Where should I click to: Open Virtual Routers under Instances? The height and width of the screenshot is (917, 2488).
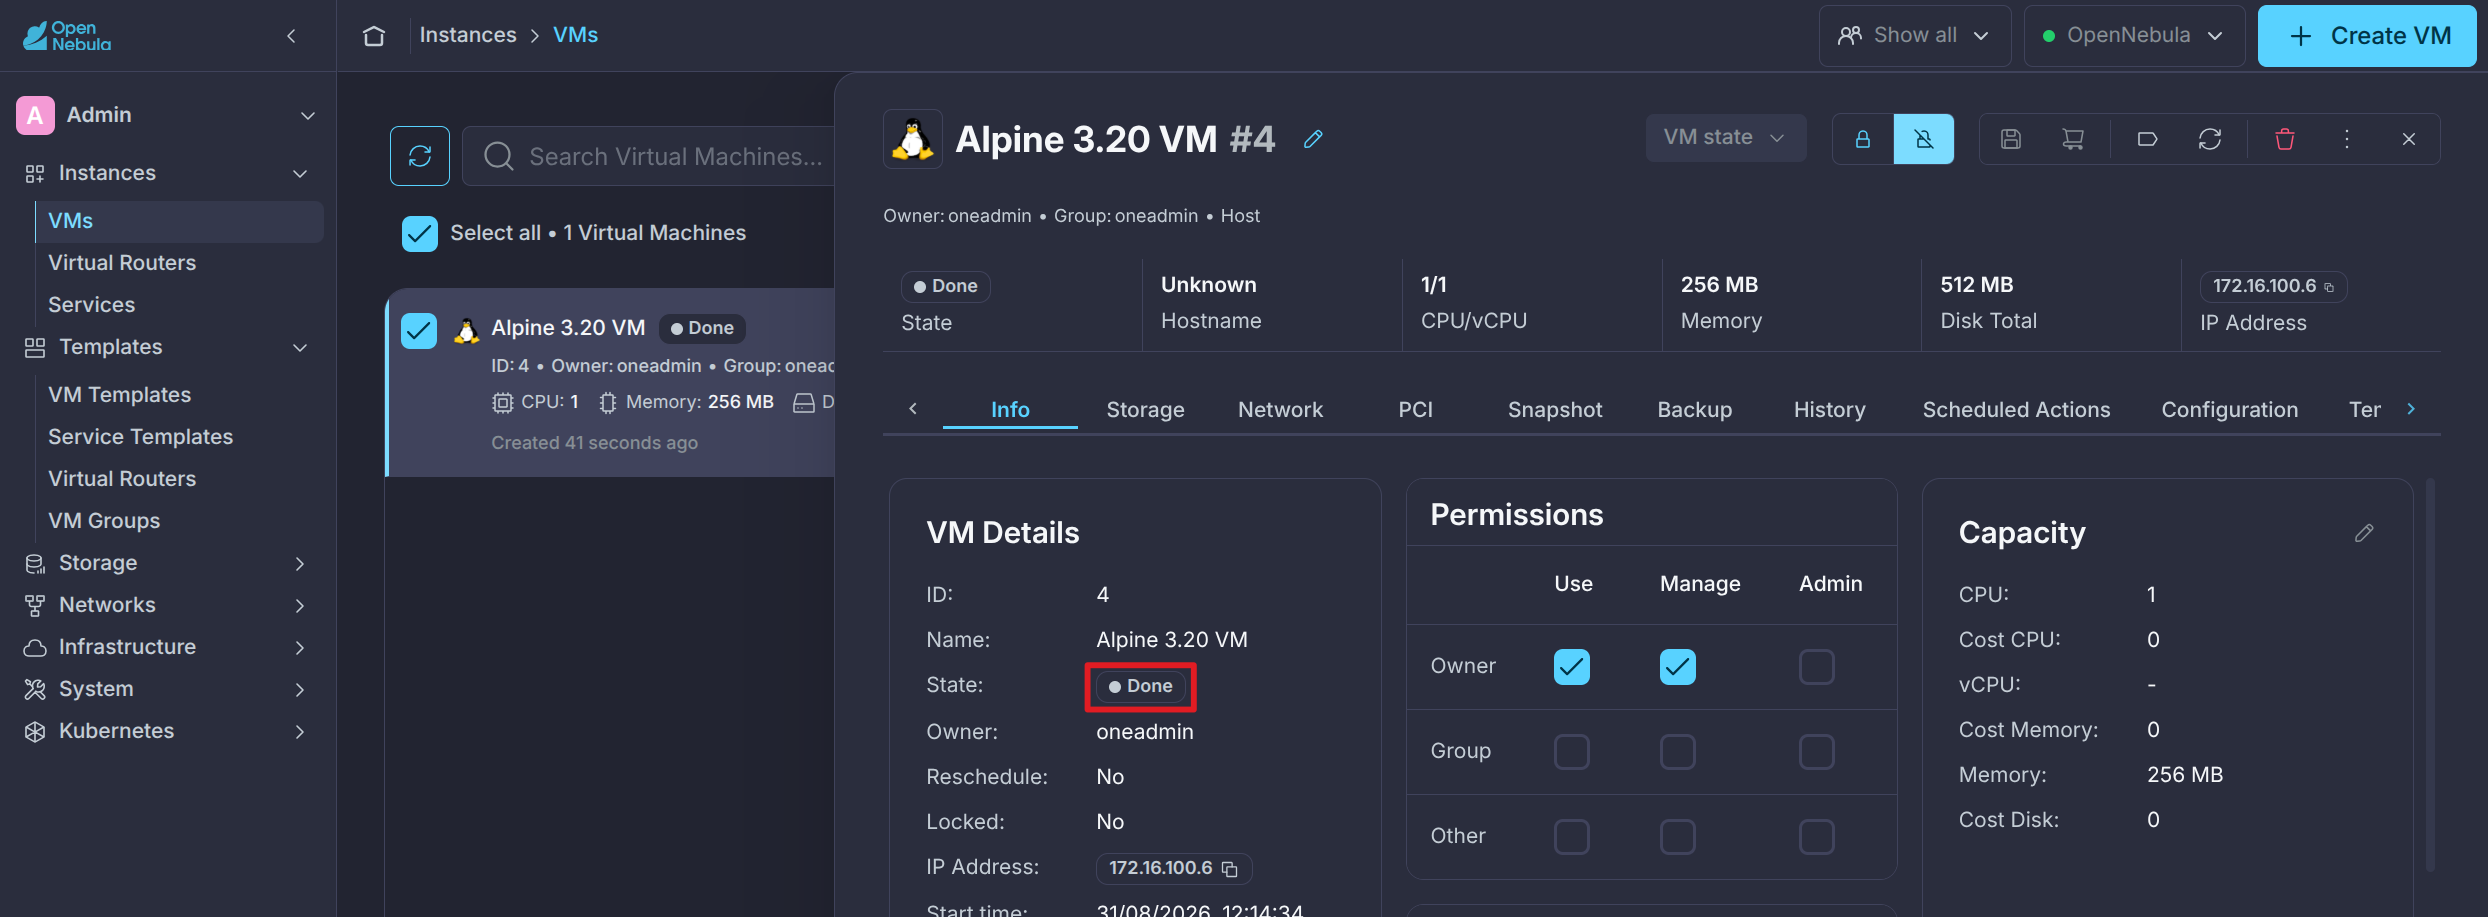[x=122, y=263]
